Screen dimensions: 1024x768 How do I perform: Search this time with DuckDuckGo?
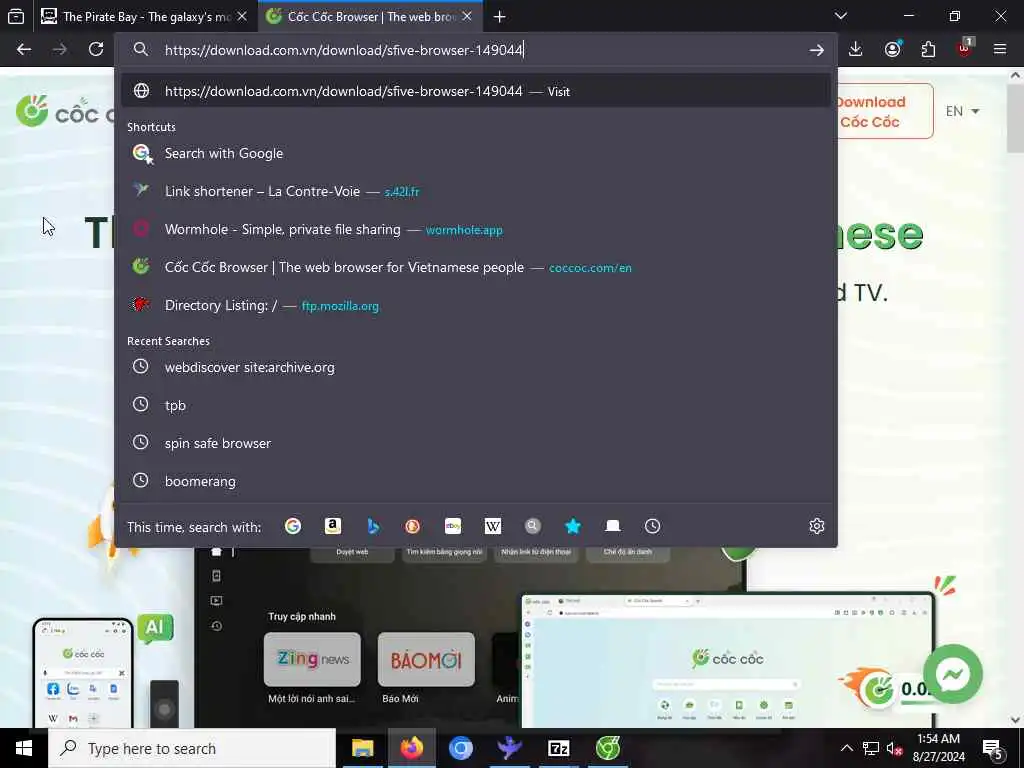coord(413,526)
